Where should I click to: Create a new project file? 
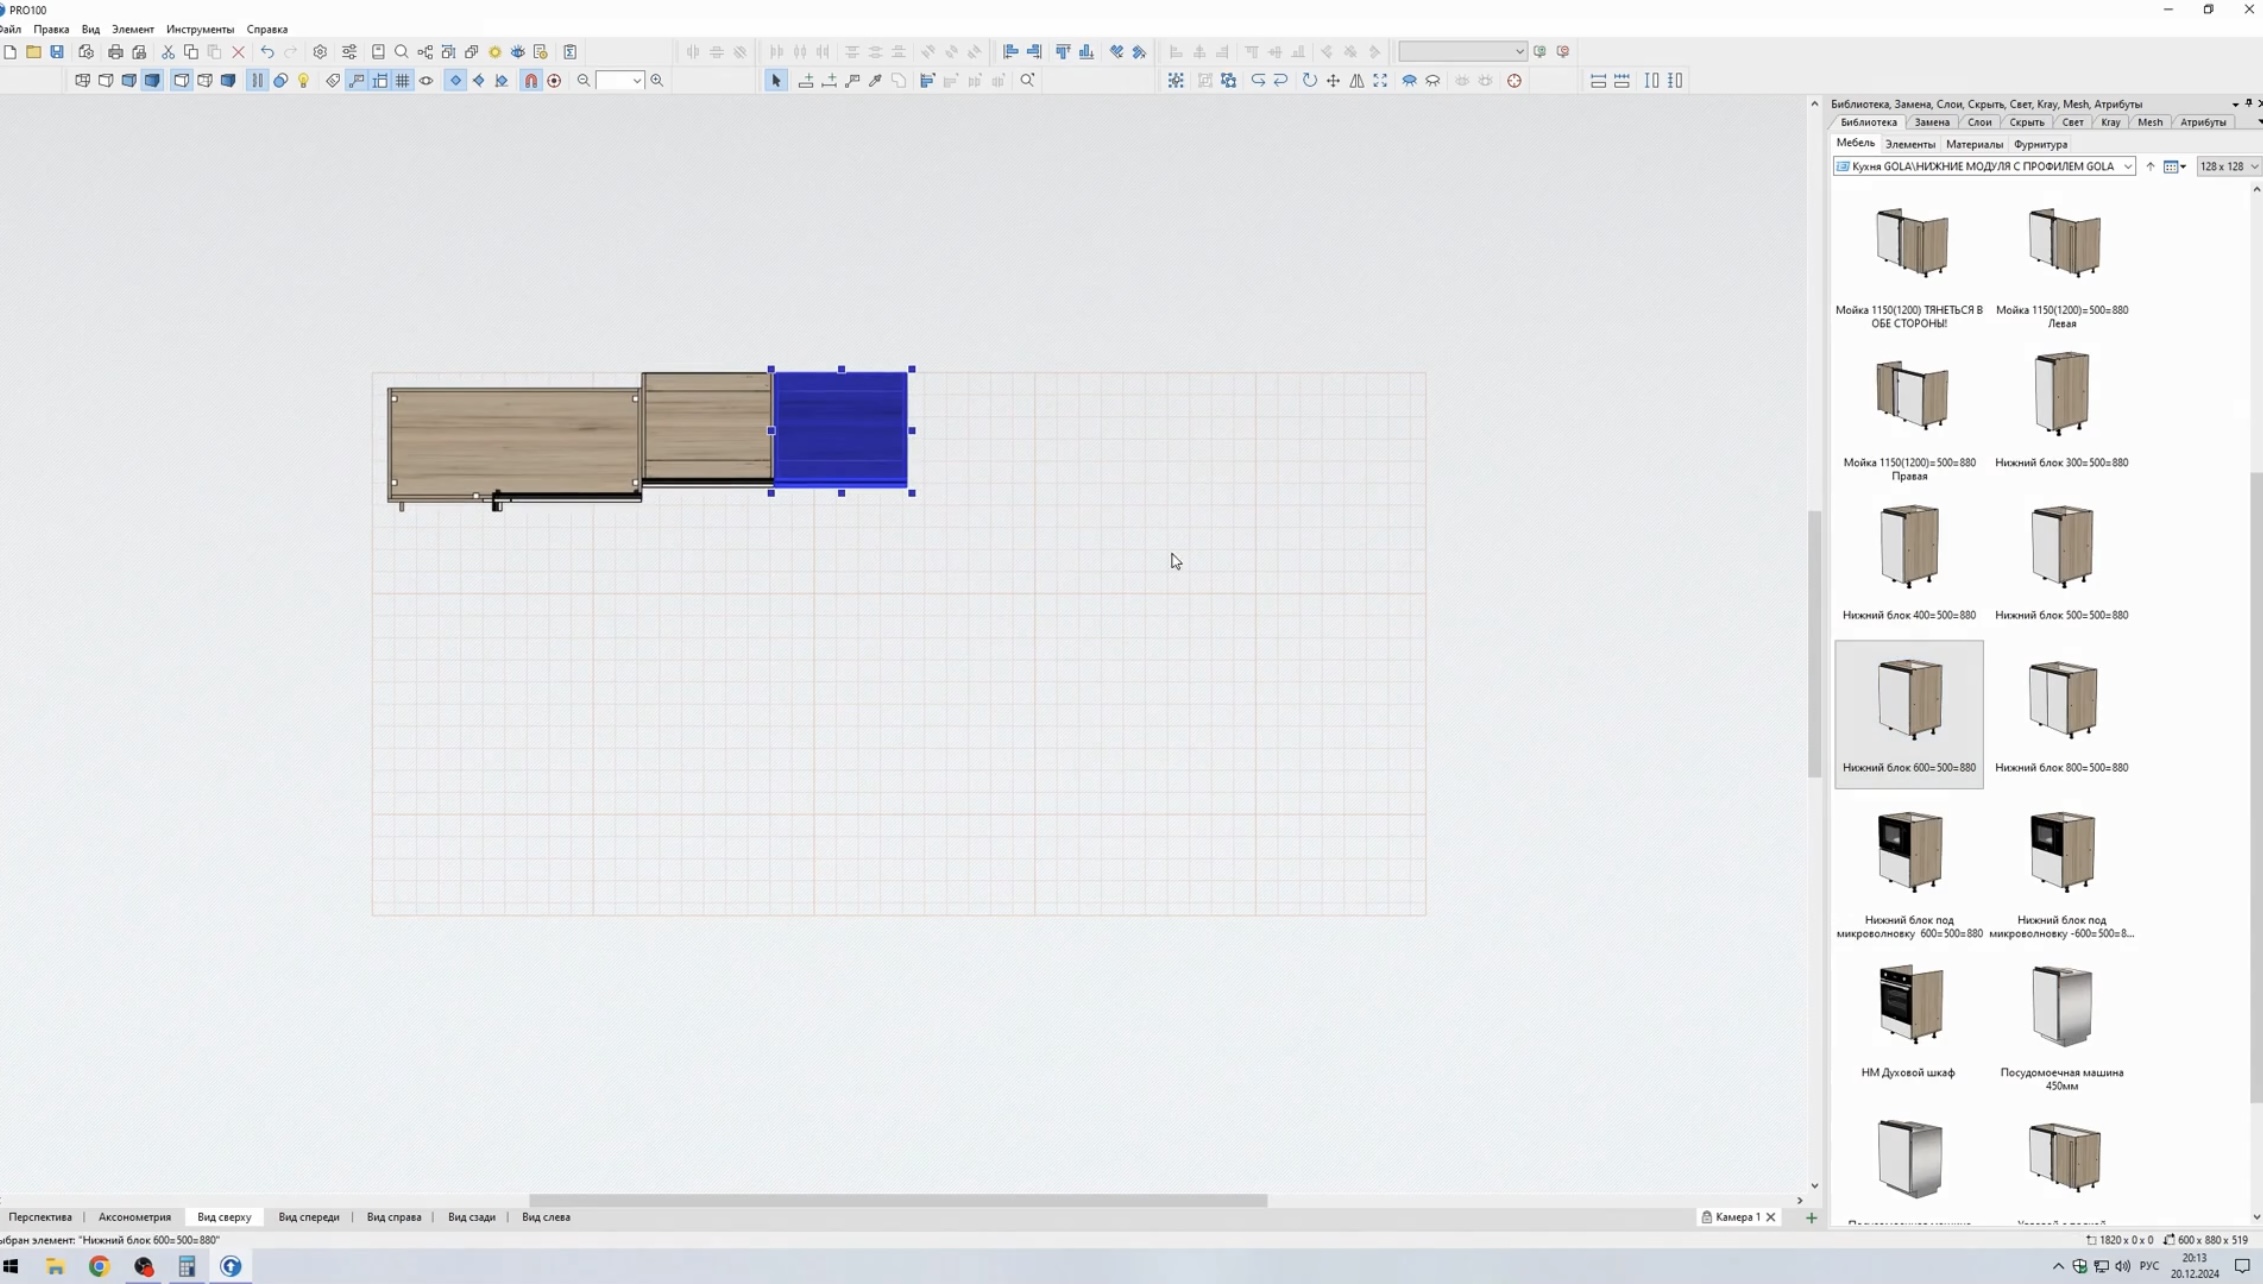(10, 52)
